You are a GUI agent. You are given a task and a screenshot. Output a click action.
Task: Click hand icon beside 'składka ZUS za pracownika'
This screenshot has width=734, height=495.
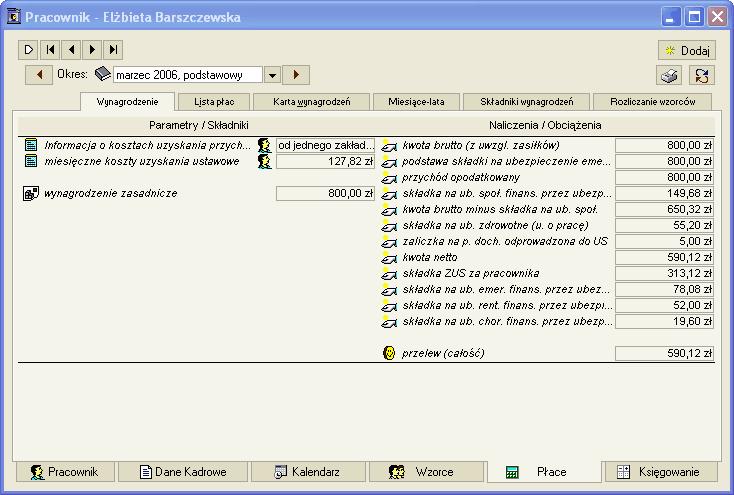(x=389, y=273)
